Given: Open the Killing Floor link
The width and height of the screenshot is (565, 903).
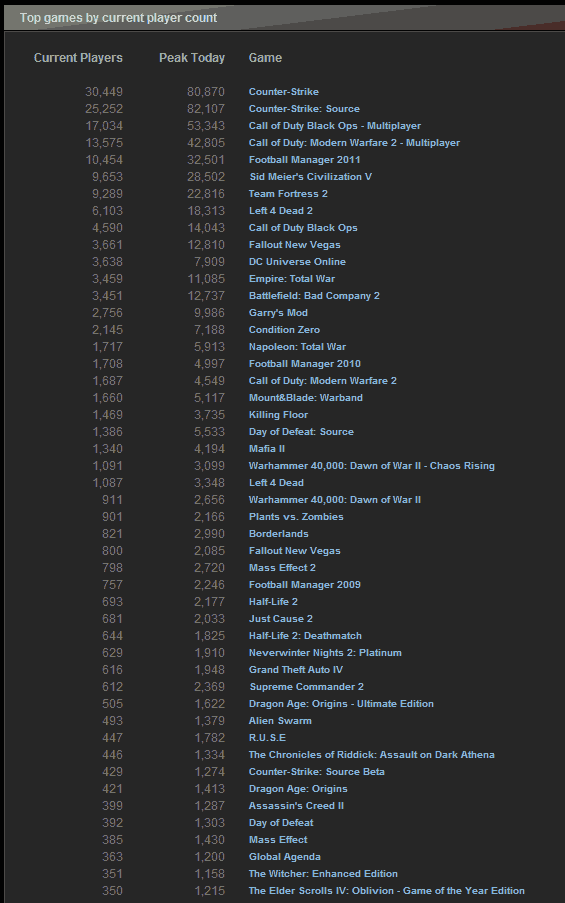Looking at the screenshot, I should click(278, 415).
